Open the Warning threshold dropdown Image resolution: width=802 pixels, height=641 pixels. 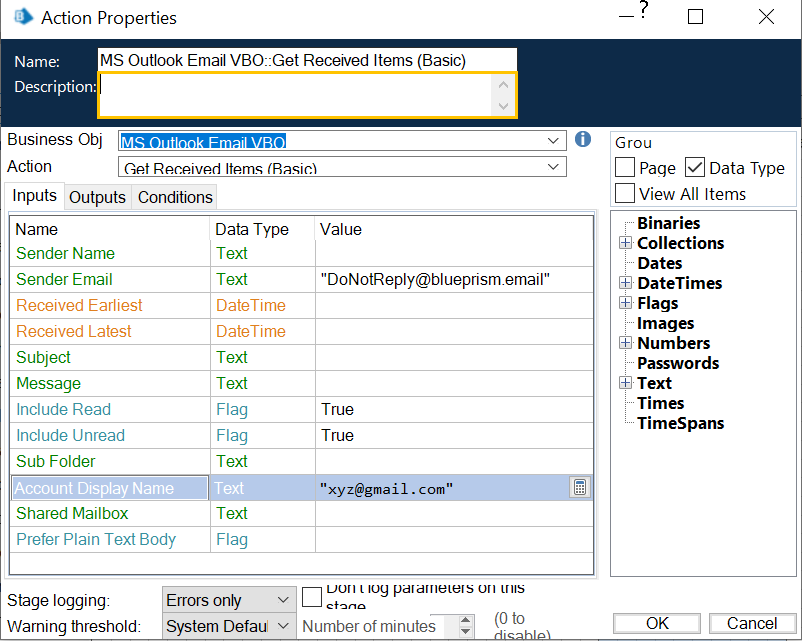[283, 626]
